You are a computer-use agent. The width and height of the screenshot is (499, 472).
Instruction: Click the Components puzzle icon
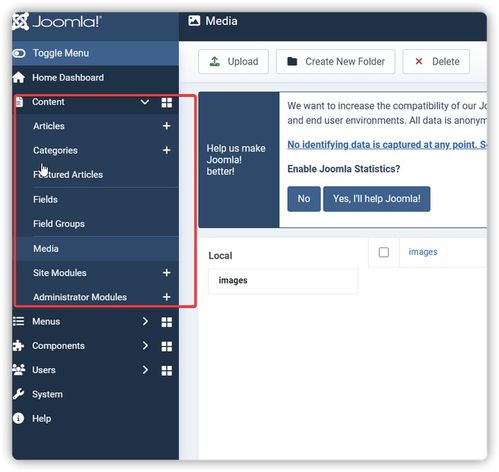coord(18,346)
